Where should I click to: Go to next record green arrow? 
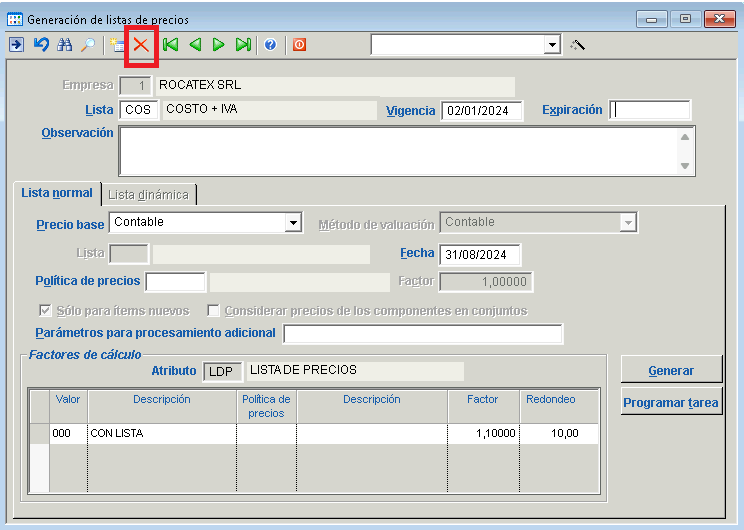point(219,45)
